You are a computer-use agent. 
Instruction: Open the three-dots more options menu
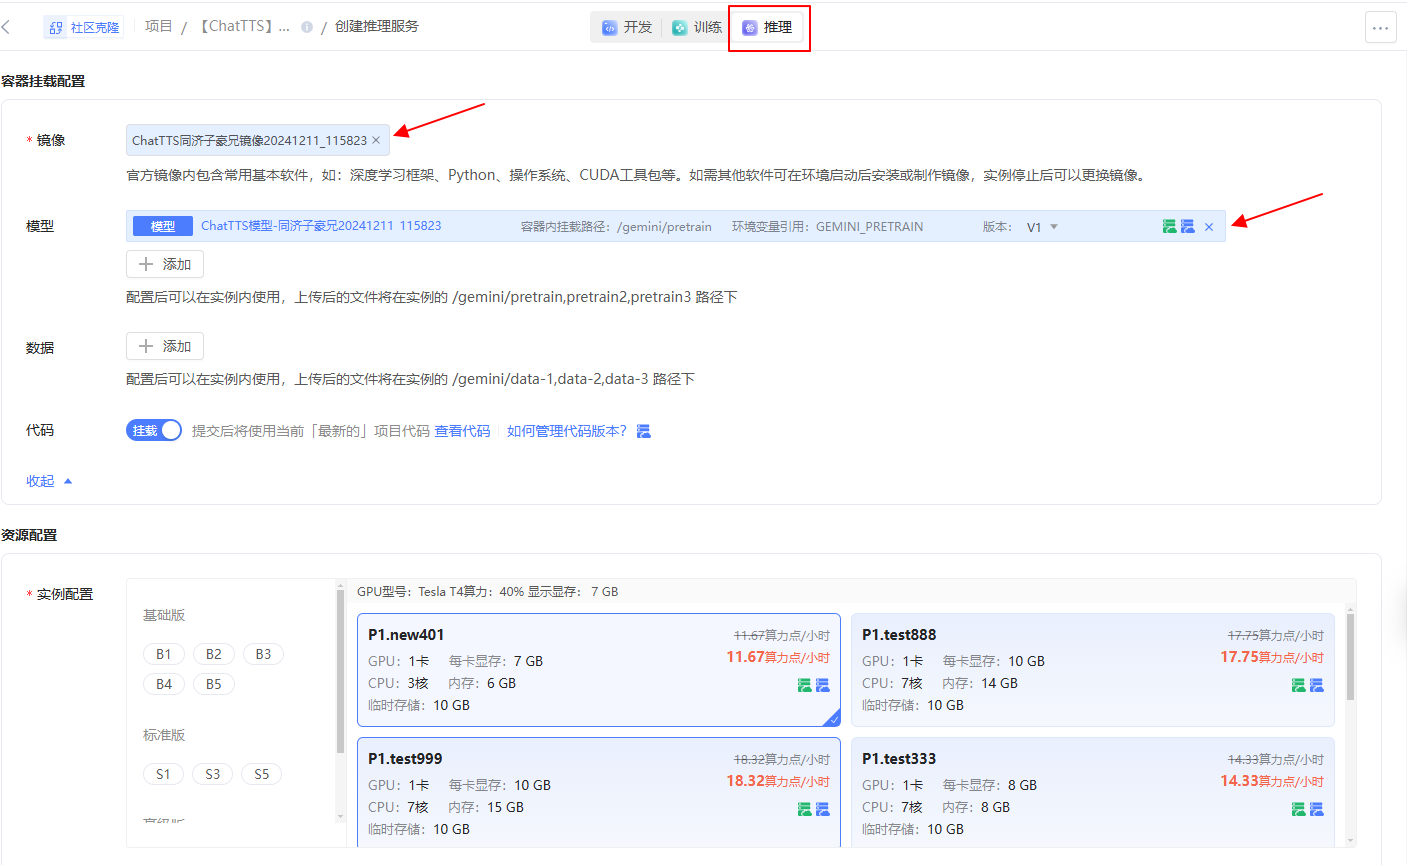tap(1380, 28)
